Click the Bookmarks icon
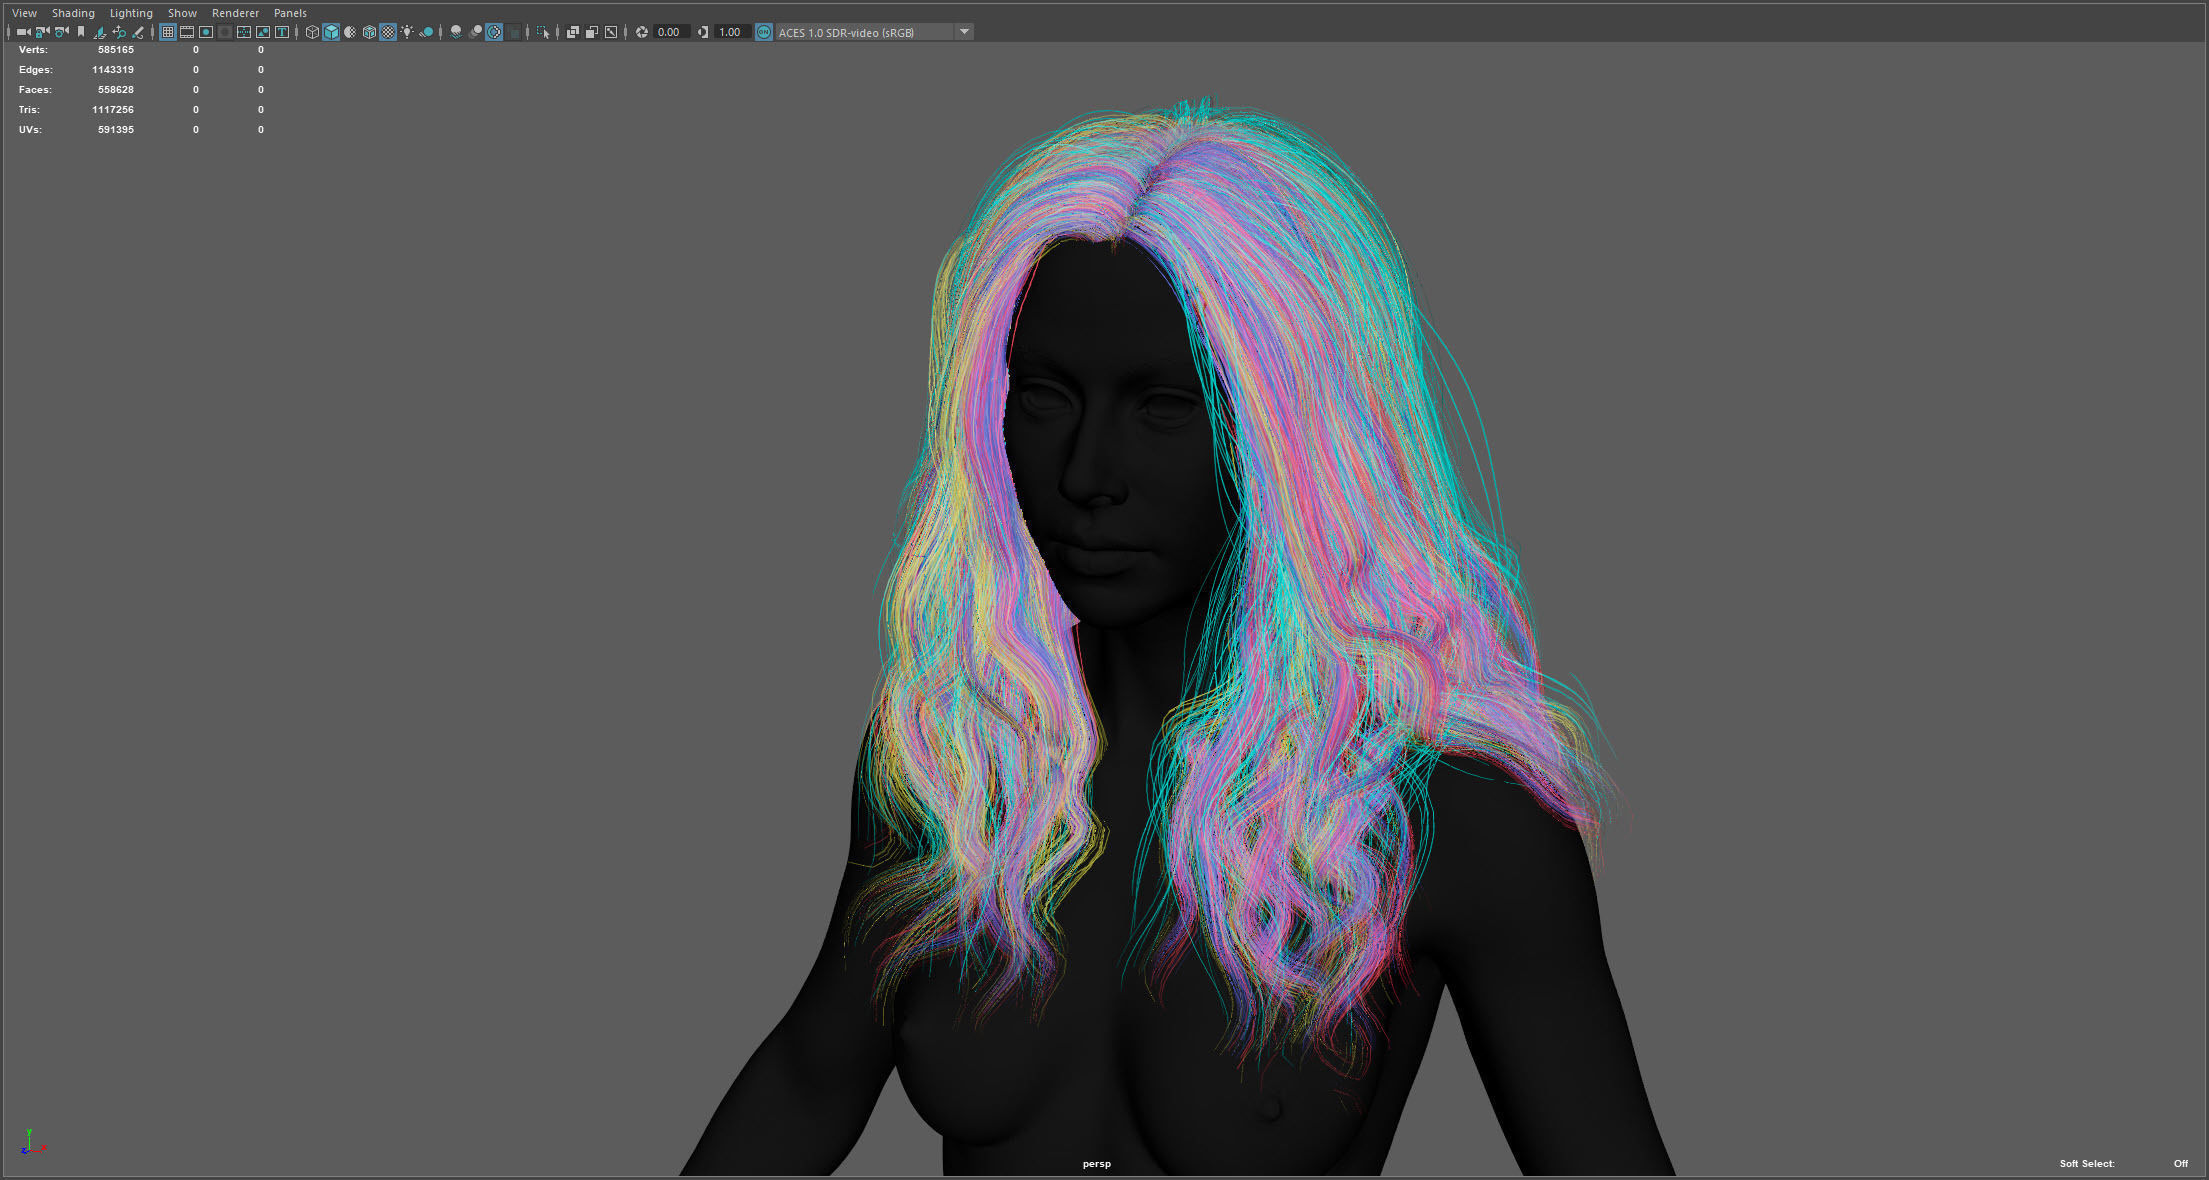The image size is (2209, 1180). click(81, 32)
